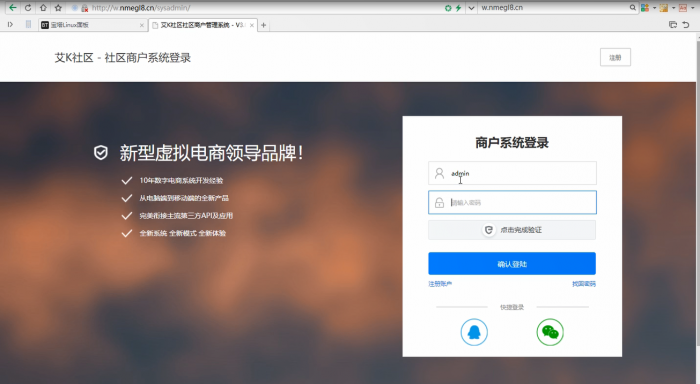The image size is (700, 384).
Task: Expand the address bar dropdown chevron
Action: (x=471, y=8)
